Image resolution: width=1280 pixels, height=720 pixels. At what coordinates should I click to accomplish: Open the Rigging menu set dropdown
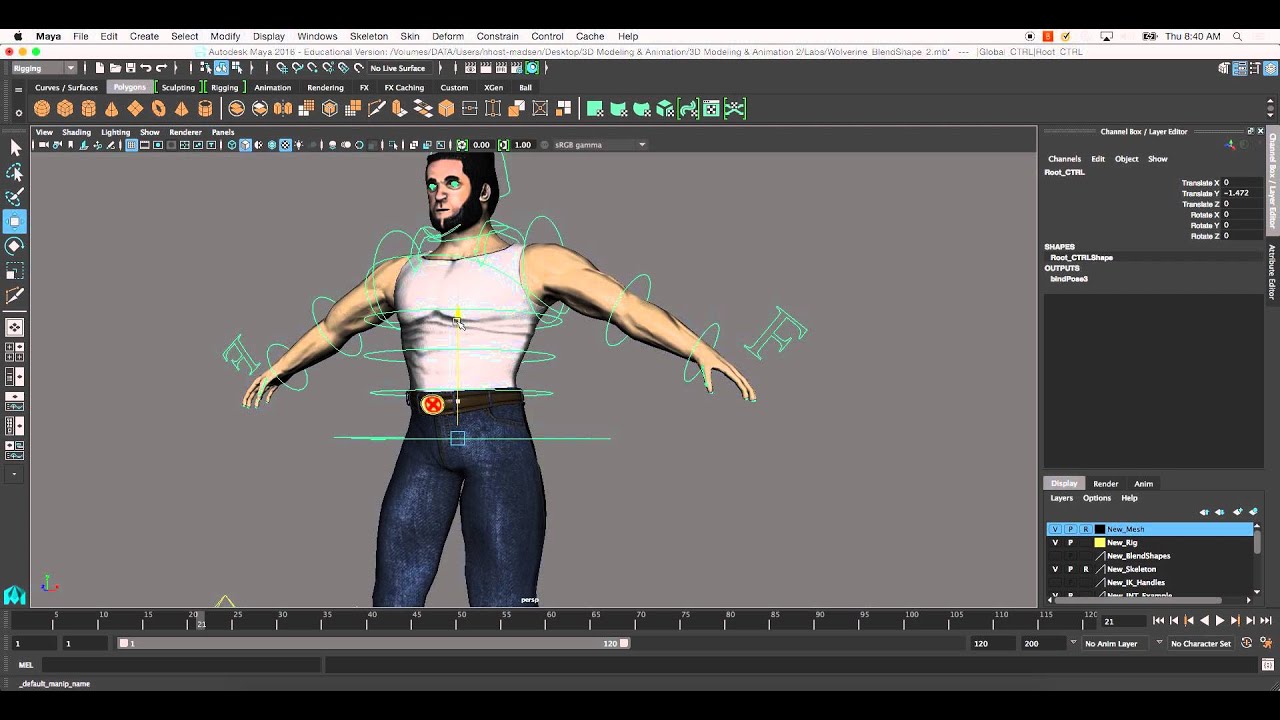click(44, 68)
